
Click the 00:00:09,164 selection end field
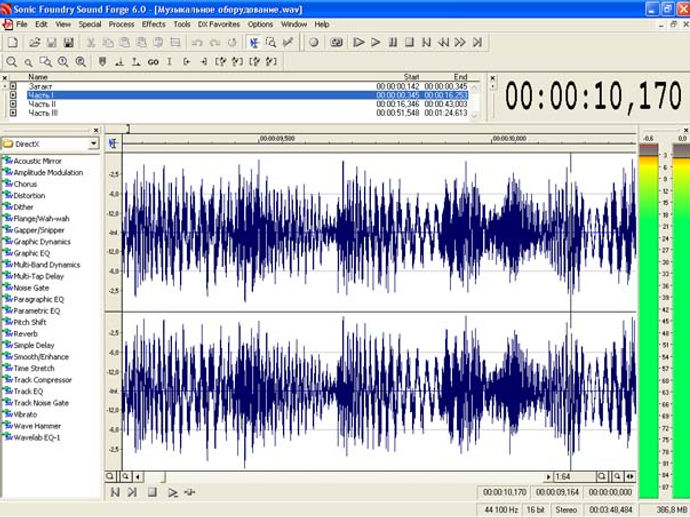pos(557,492)
